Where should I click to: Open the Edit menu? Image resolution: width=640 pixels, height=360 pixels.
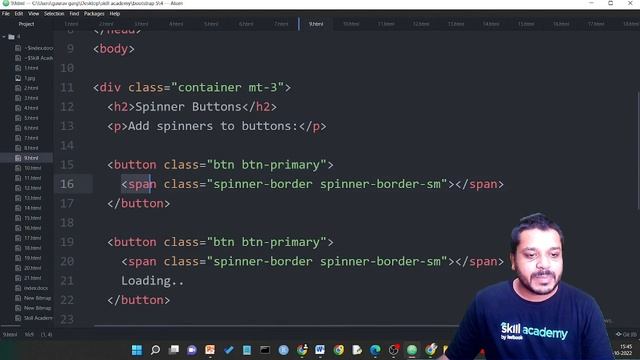pos(19,13)
